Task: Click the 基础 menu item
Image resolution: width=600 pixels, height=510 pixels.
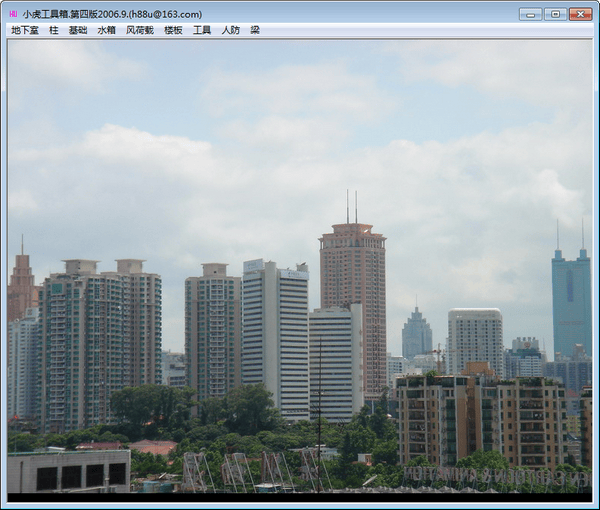Action: [78, 30]
